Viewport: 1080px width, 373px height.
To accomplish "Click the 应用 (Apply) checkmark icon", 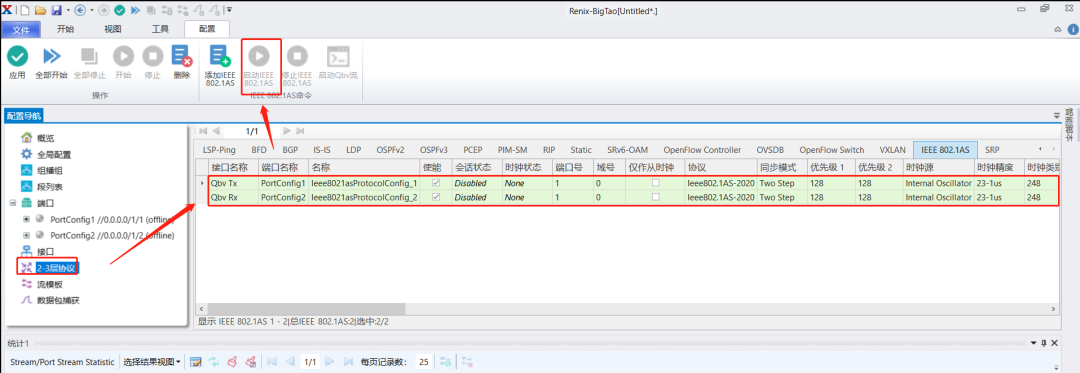I will pos(17,56).
